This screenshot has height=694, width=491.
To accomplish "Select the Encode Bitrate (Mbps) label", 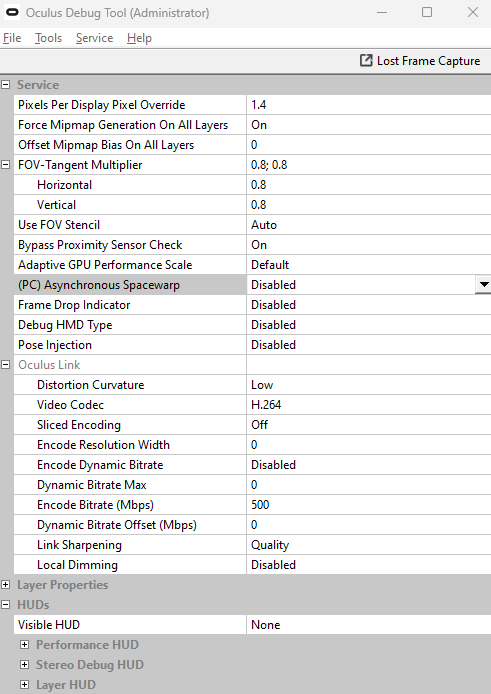I will pyautogui.click(x=96, y=505).
